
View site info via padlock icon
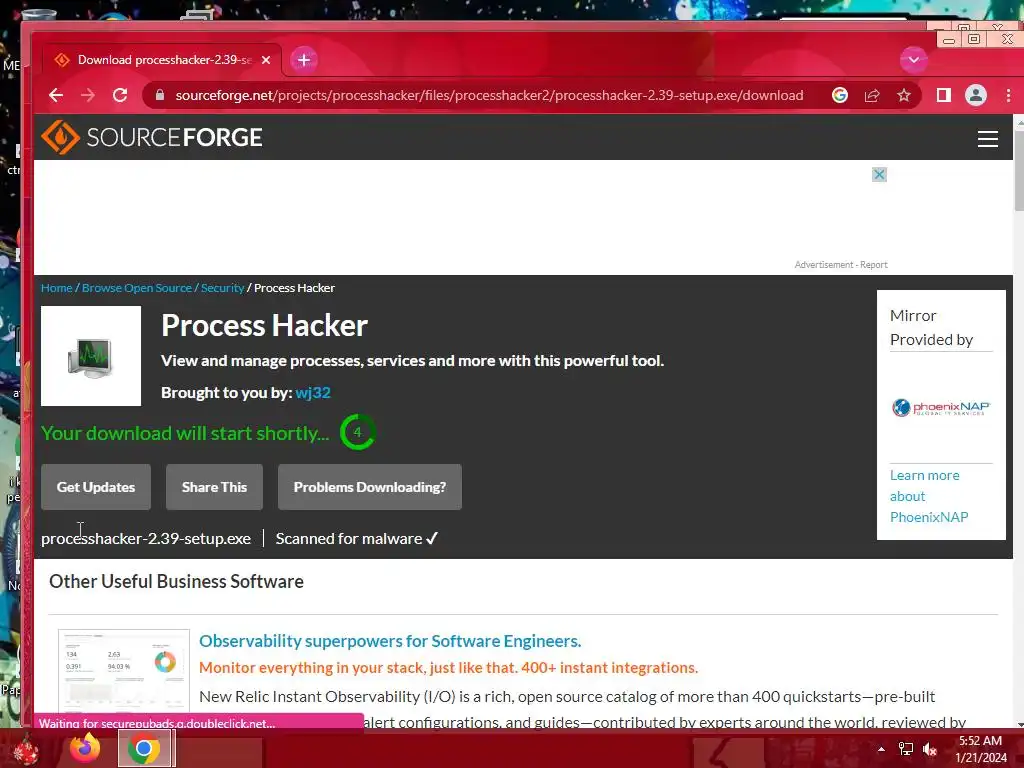pos(159,95)
